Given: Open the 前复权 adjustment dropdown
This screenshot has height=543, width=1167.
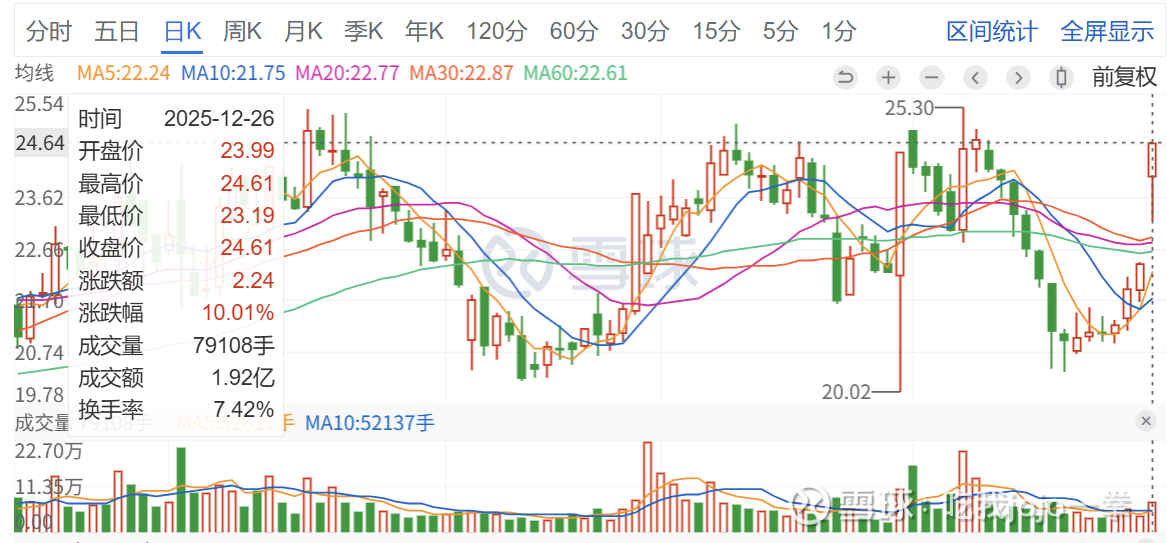Looking at the screenshot, I should click(x=1125, y=77).
